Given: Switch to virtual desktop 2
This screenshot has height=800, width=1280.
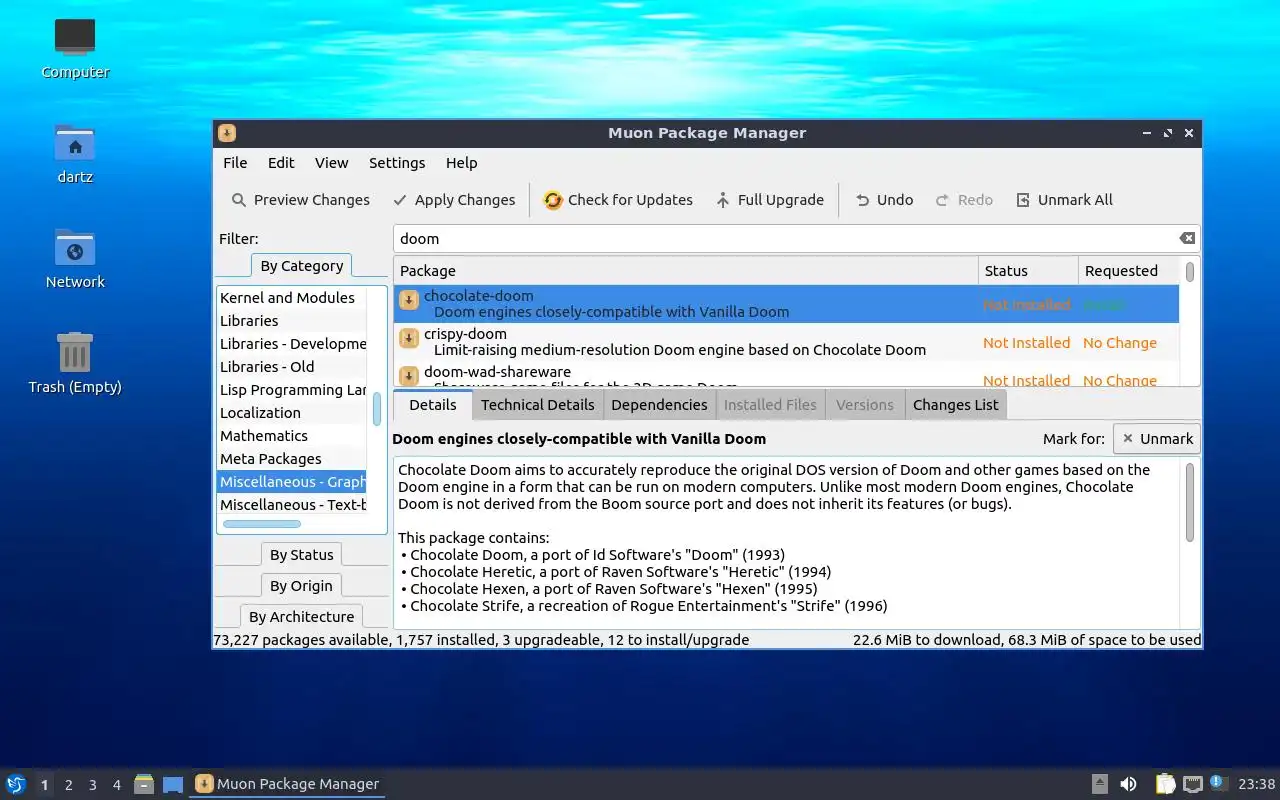Looking at the screenshot, I should pos(68,785).
